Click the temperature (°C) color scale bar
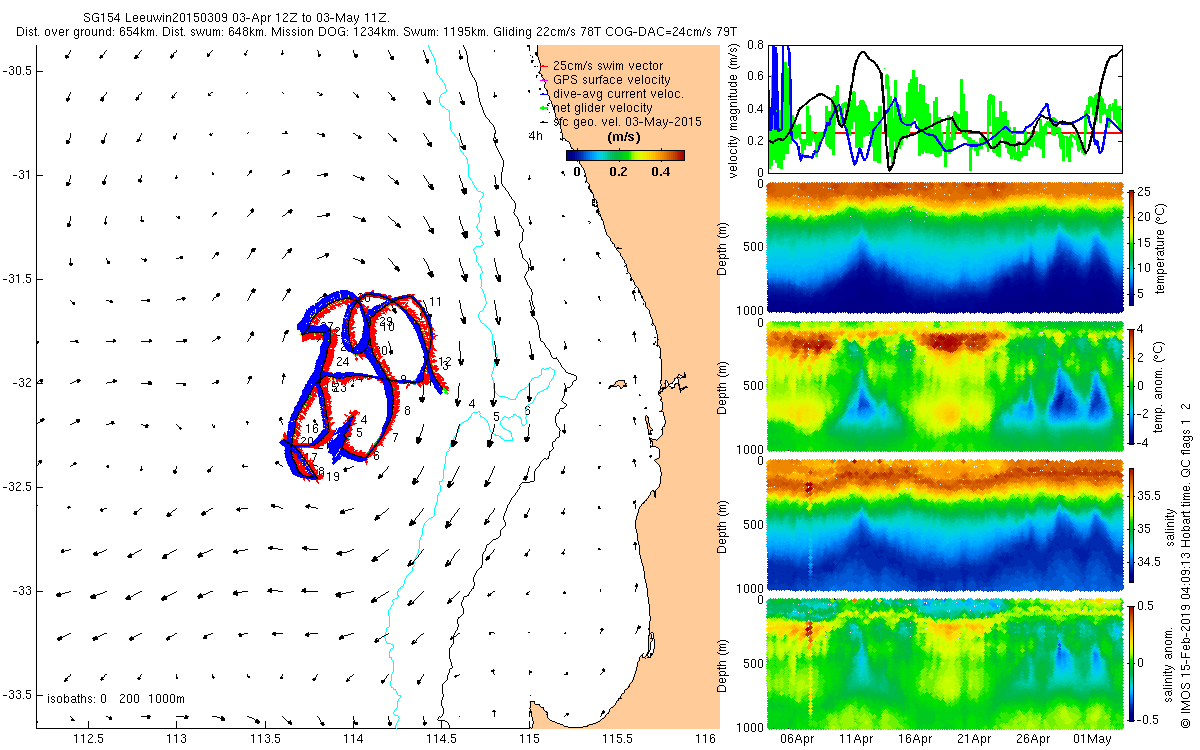The image size is (1200, 750). click(1130, 250)
